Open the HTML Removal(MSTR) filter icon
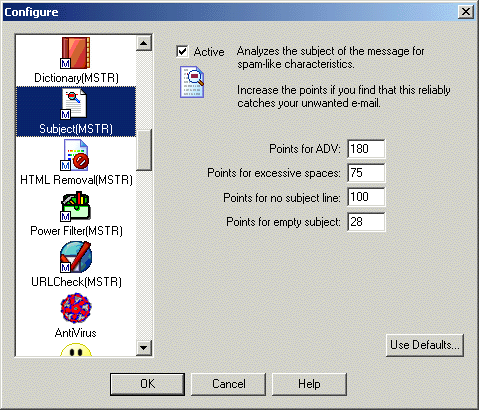 point(75,155)
